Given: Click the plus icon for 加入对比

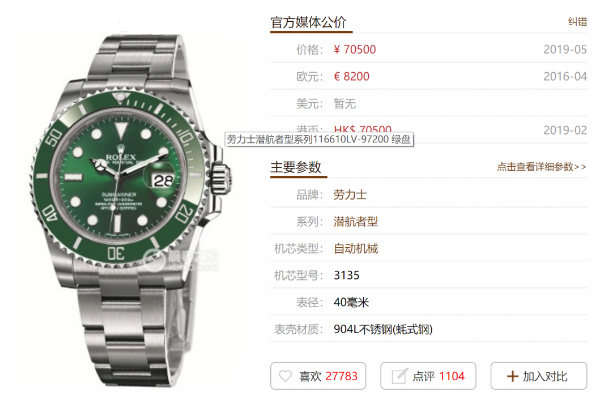Looking at the screenshot, I should tap(512, 376).
